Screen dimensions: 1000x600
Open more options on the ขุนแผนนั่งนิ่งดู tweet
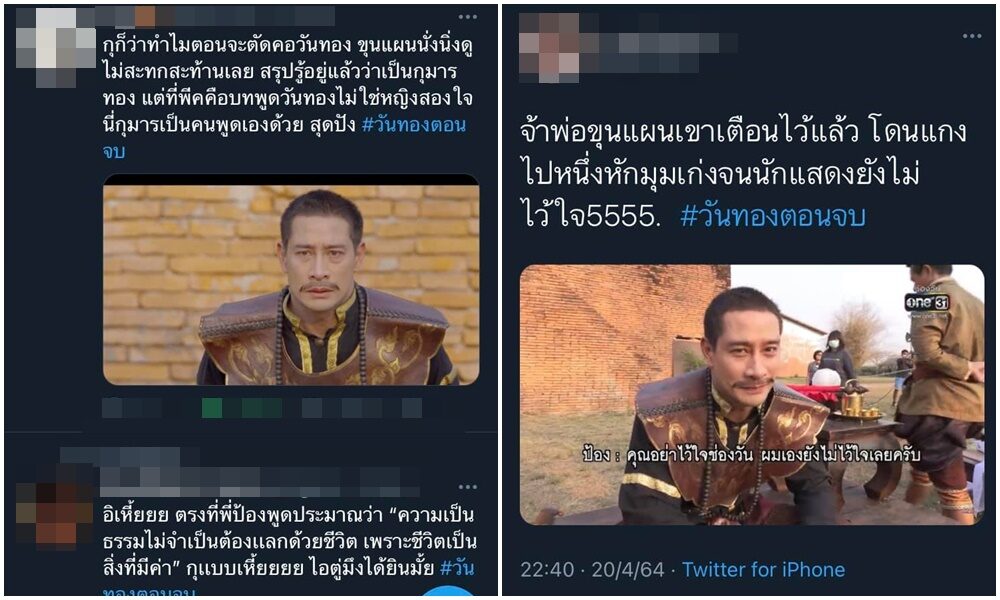(467, 17)
